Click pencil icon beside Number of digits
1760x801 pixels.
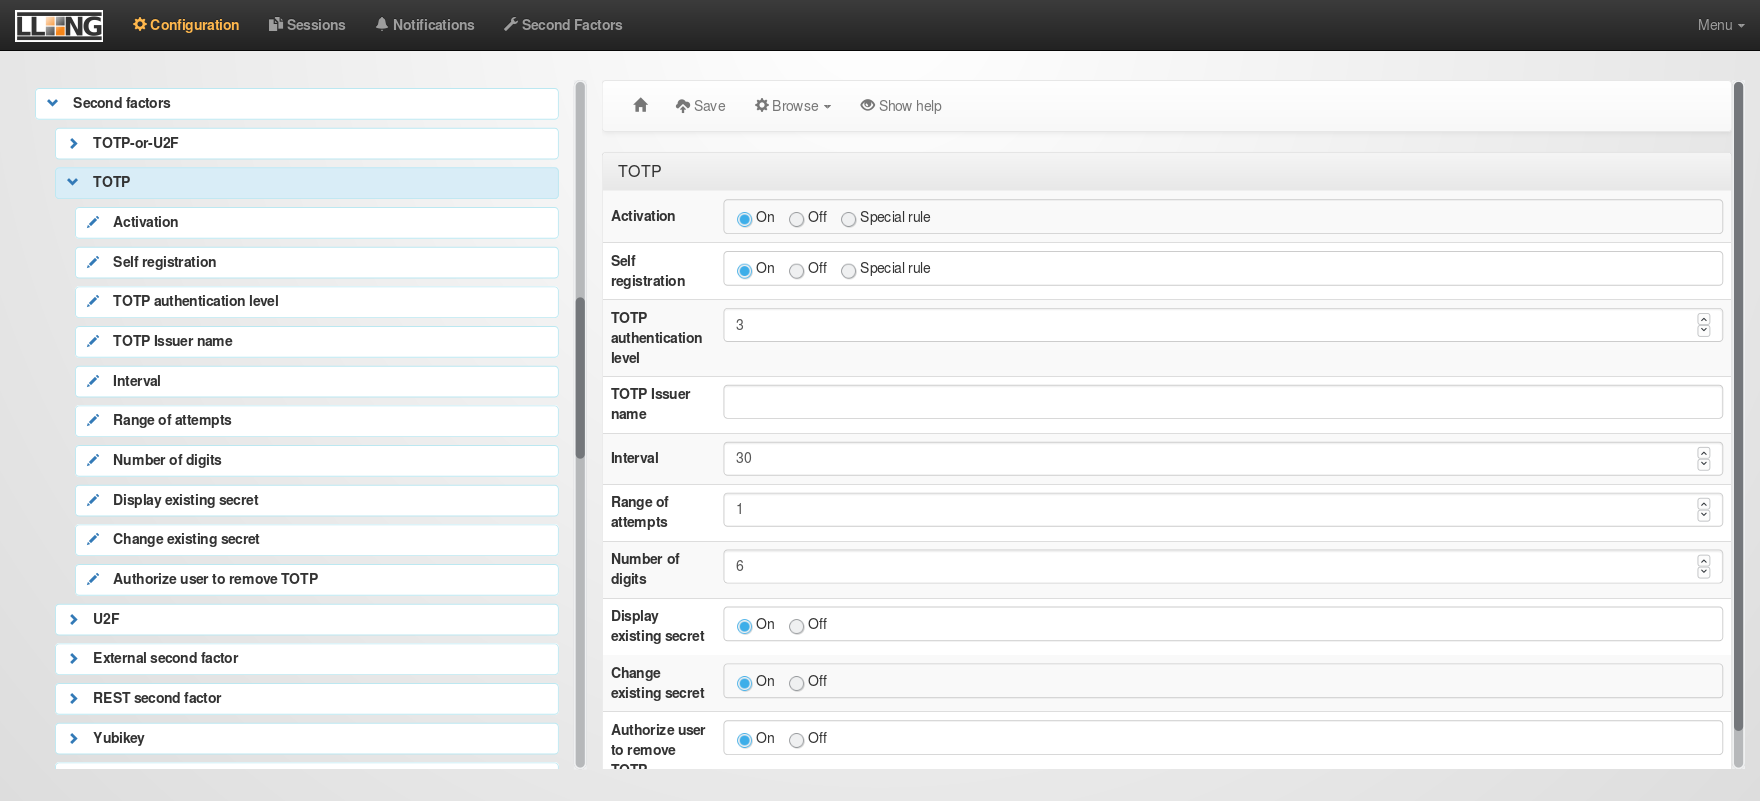click(93, 460)
